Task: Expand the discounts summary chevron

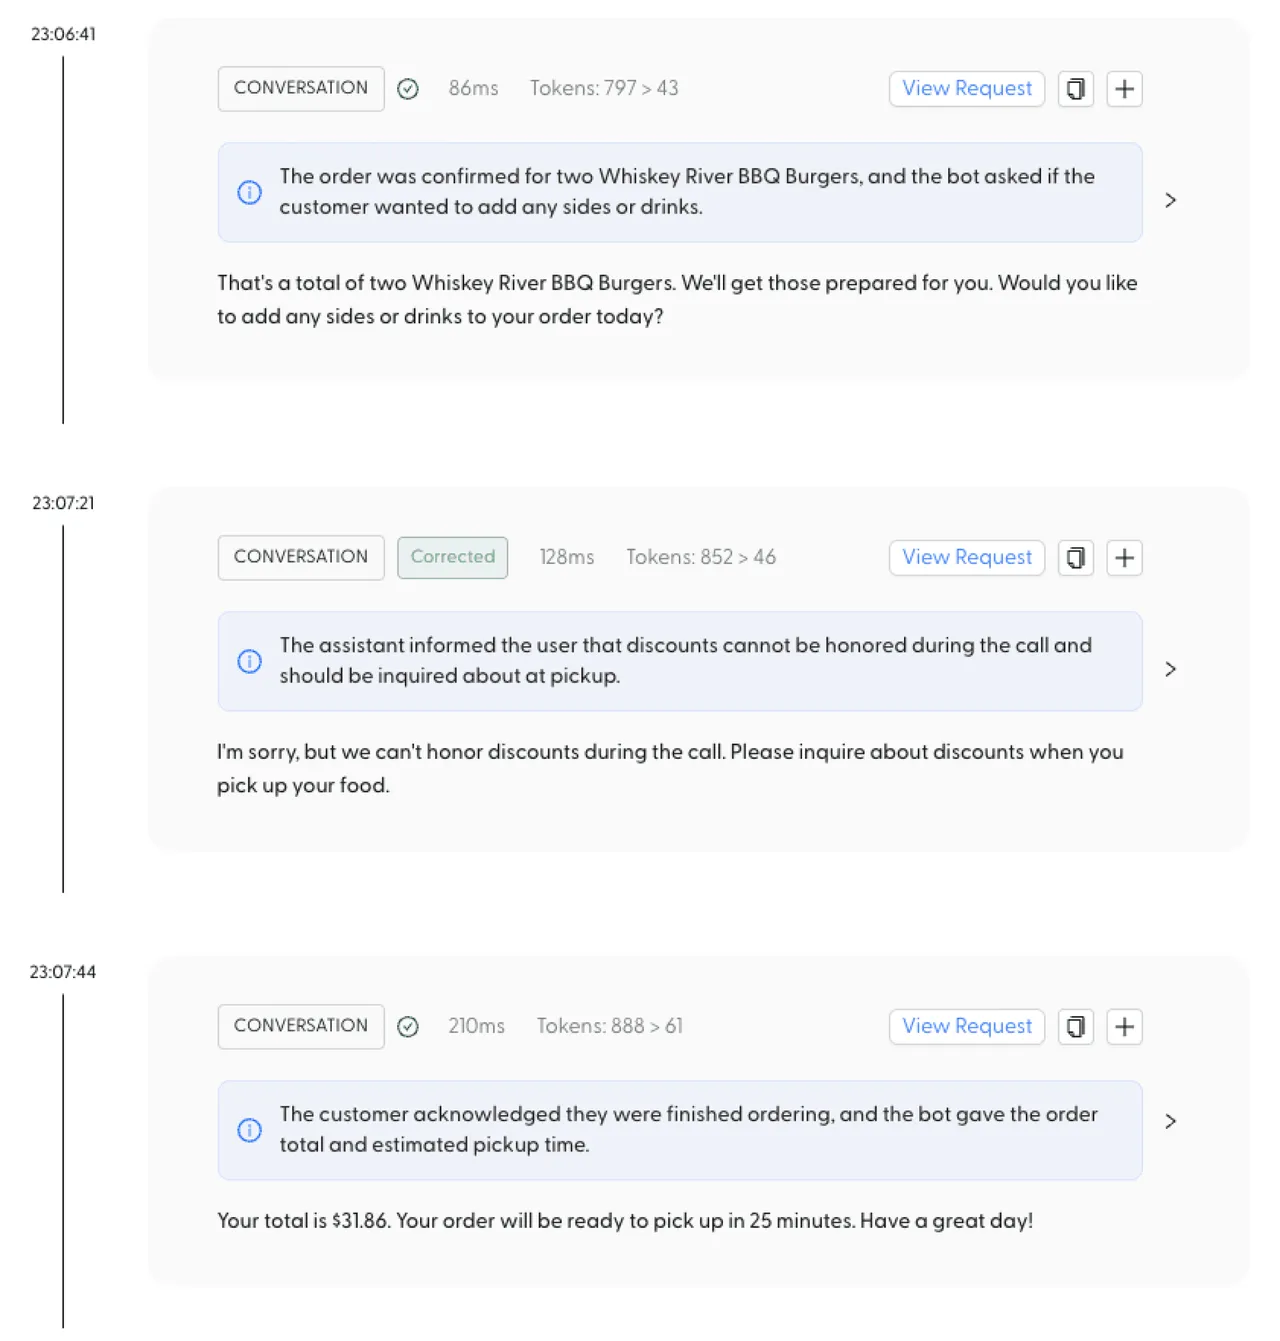Action: [1170, 669]
